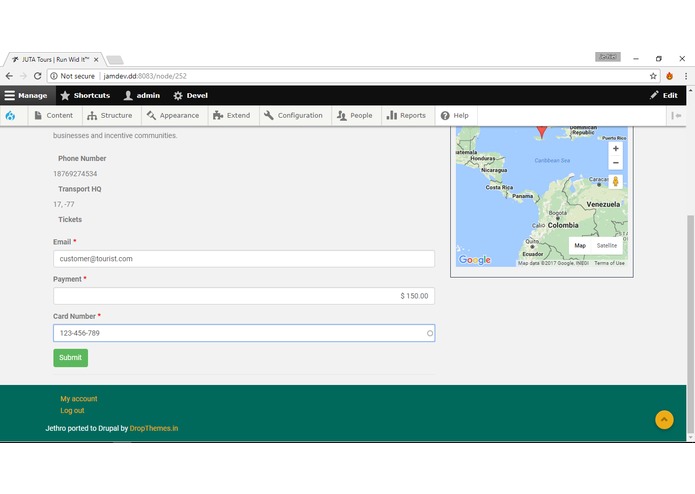
Task: Switch map to Satellite view
Action: [606, 245]
